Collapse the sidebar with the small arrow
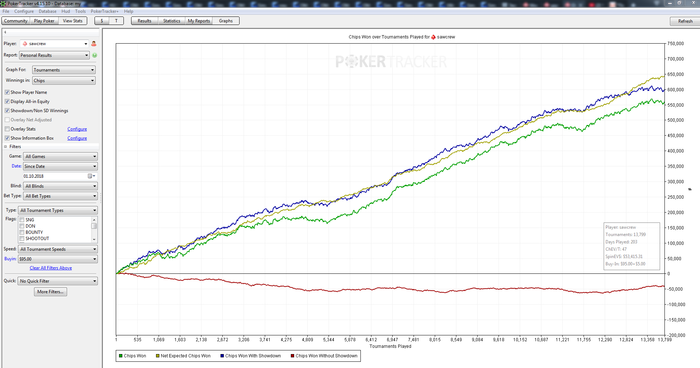The width and height of the screenshot is (700, 368). pos(5,33)
